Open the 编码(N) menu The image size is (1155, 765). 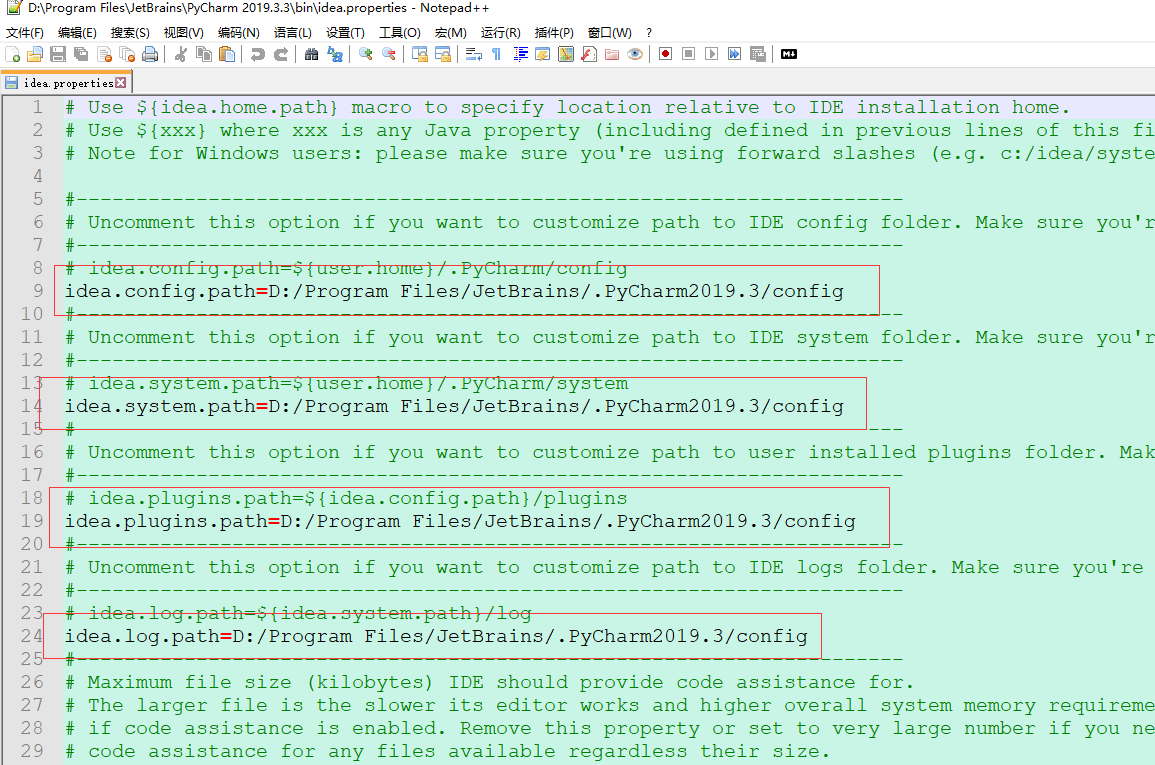pyautogui.click(x=239, y=32)
